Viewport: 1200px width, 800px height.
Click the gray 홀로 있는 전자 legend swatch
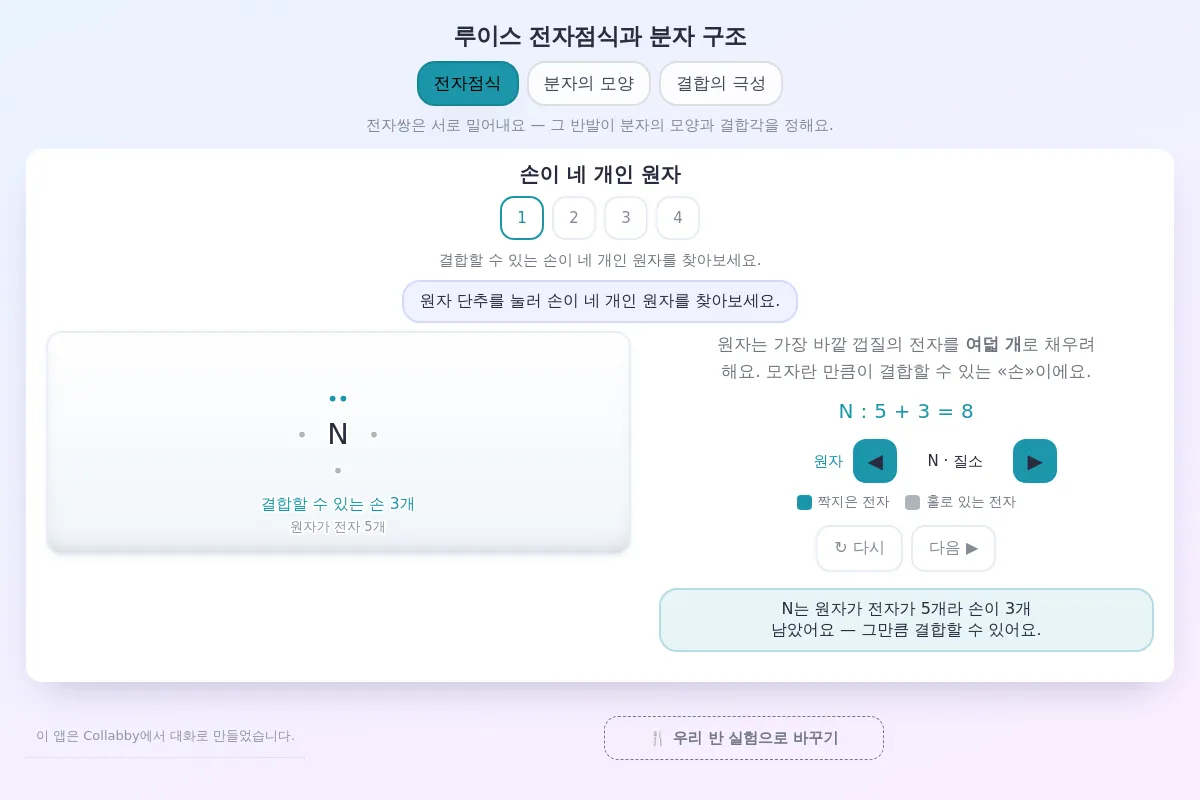click(912, 502)
